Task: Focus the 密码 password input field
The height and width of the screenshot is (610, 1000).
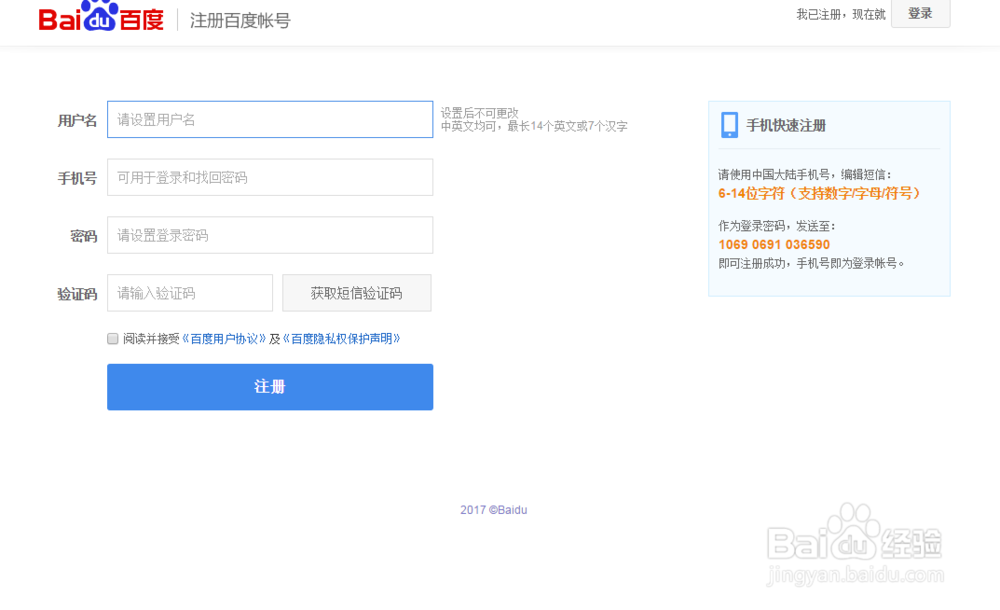Action: point(270,235)
